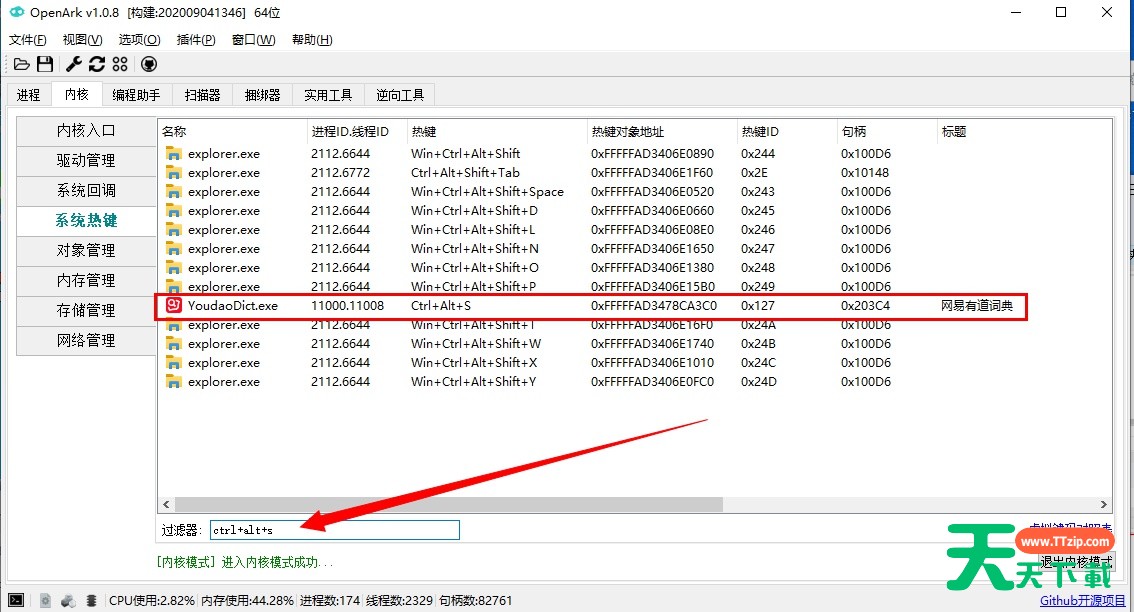Screen dimensions: 1134x612
Task: Click the open folder toolbar icon
Action: coord(21,64)
